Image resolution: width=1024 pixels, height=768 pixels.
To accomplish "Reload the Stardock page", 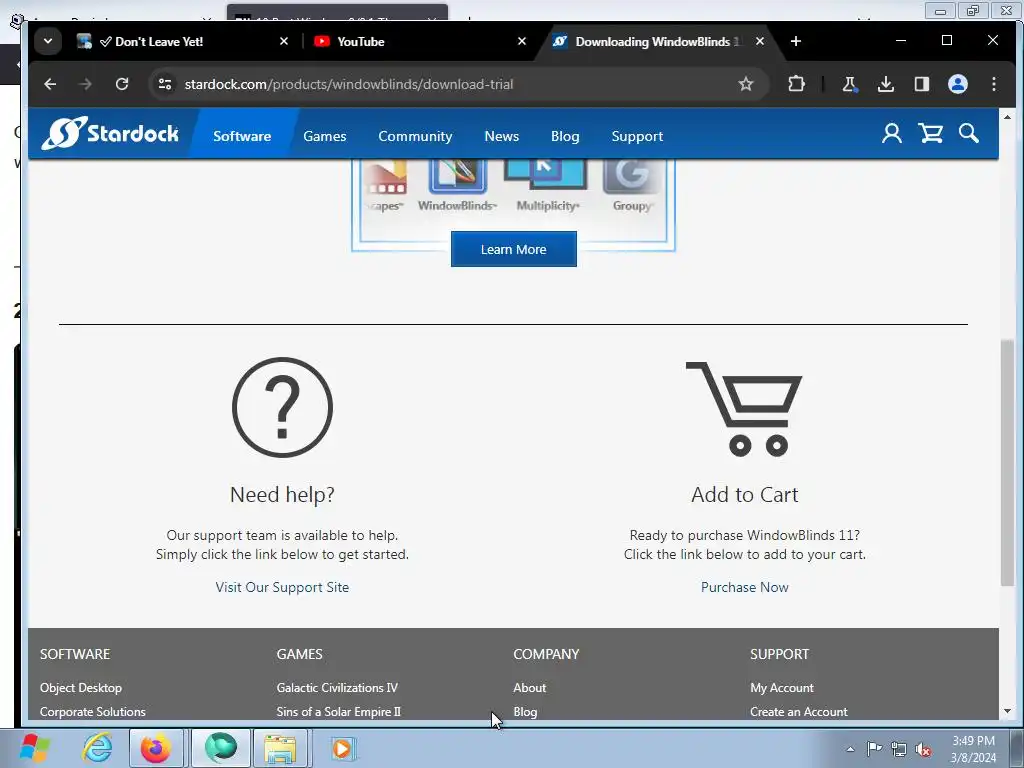I will click(121, 84).
